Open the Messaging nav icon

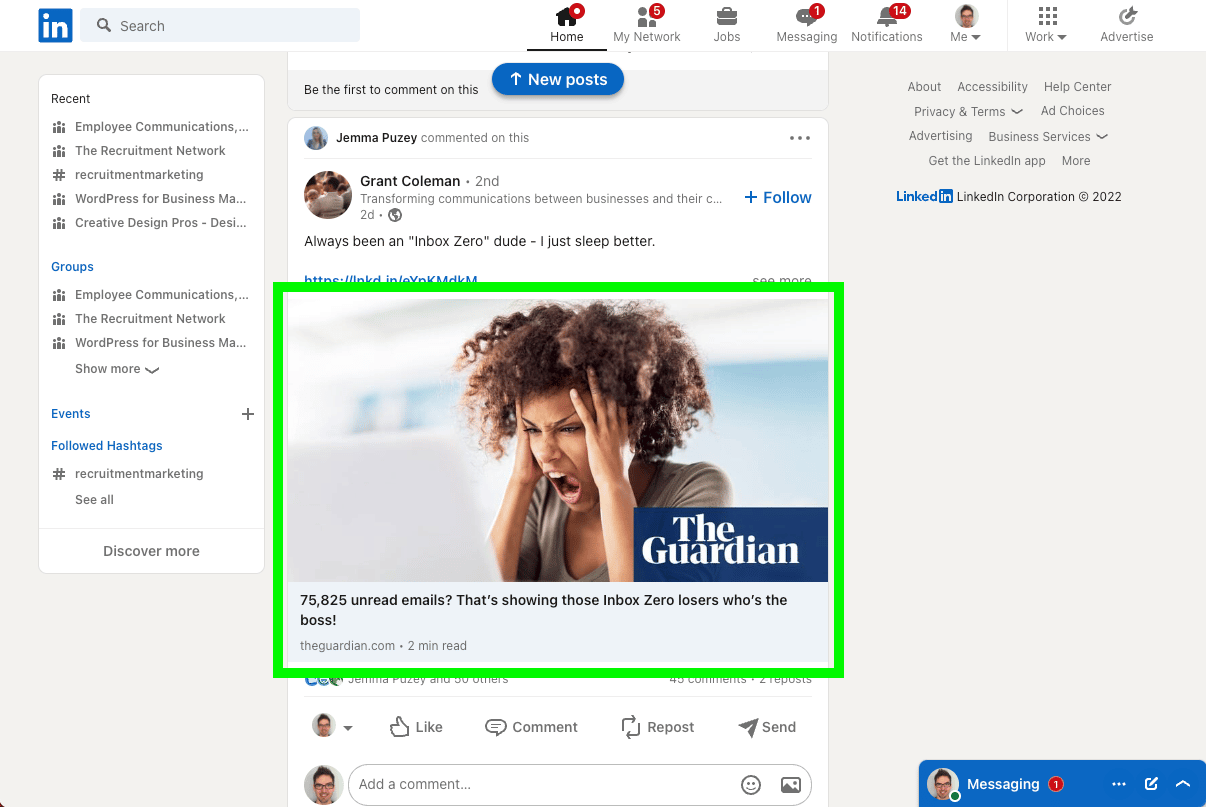click(x=806, y=17)
